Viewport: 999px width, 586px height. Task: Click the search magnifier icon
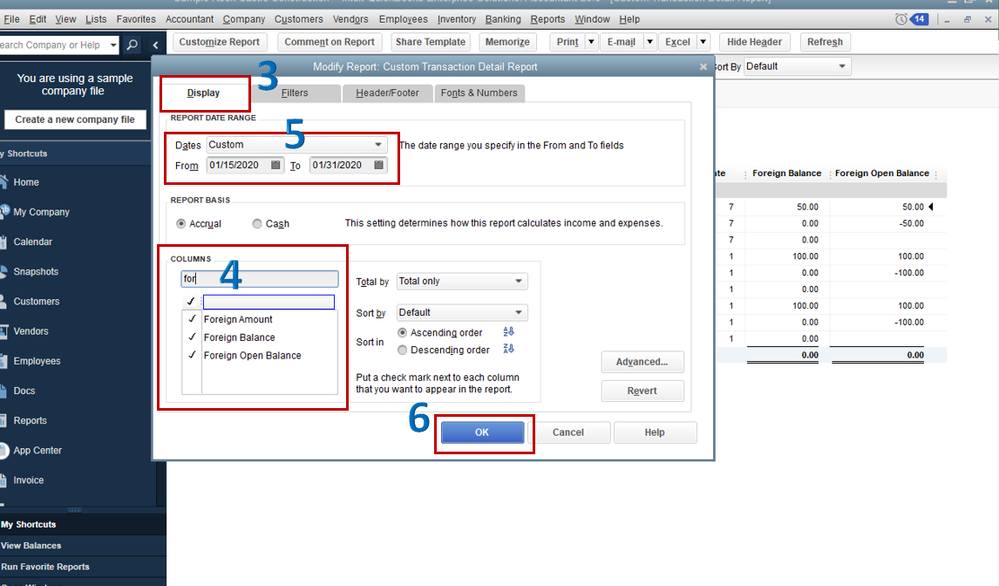(x=132, y=45)
